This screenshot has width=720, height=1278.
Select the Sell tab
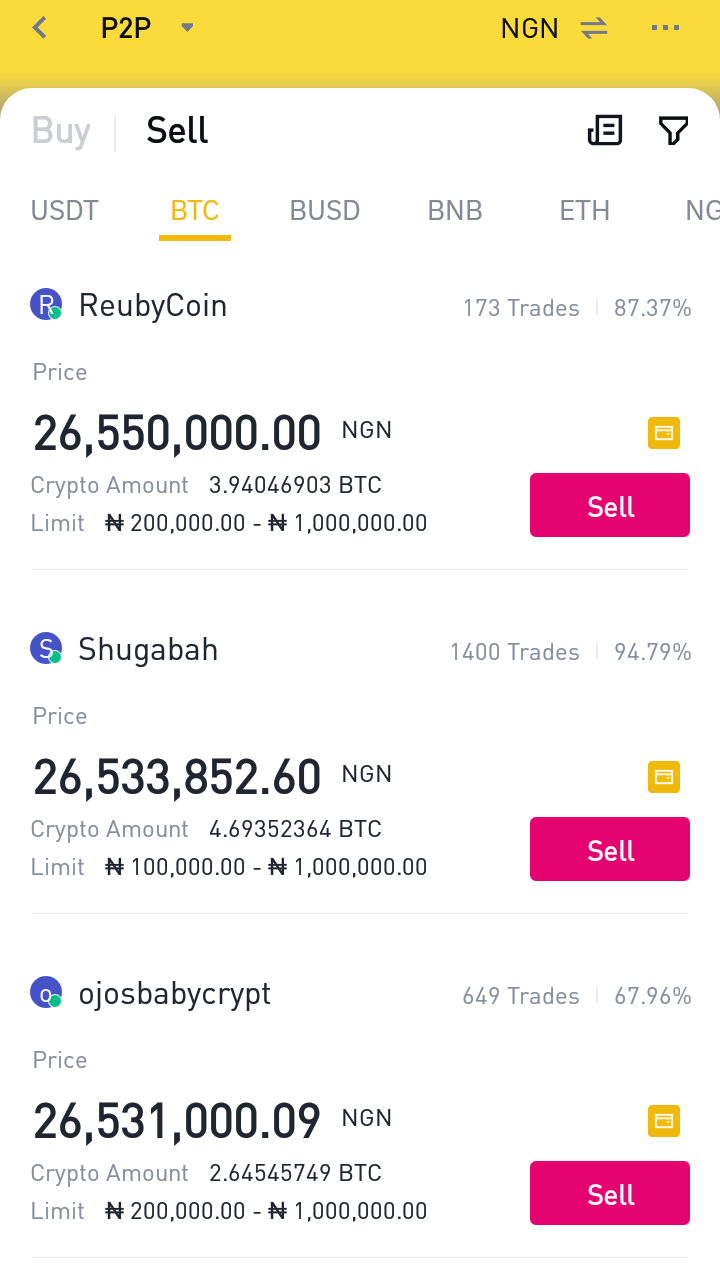[x=177, y=131]
